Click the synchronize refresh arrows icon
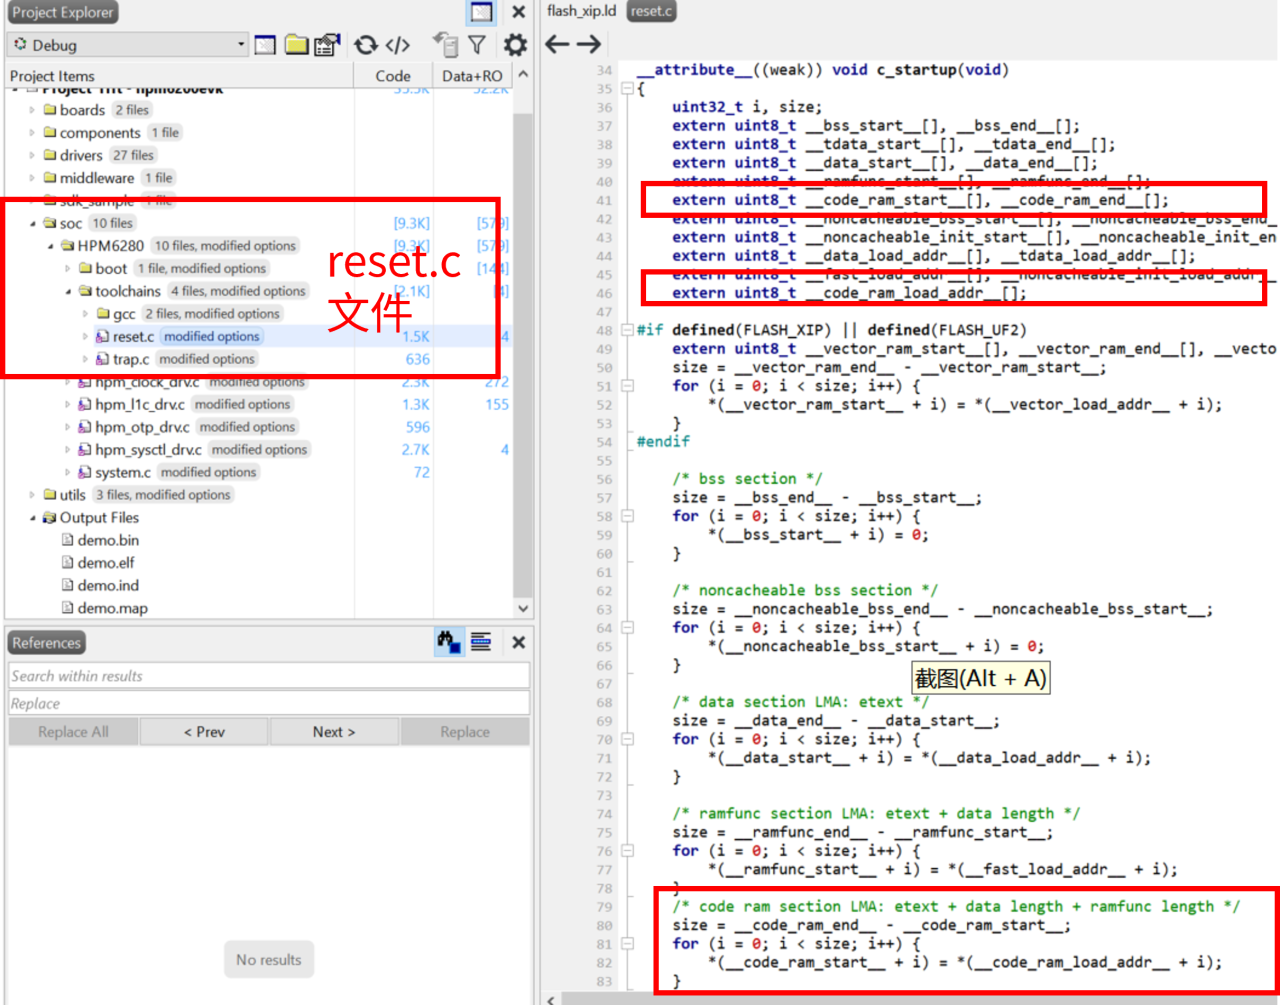Viewport: 1280px width, 1005px height. 366,45
